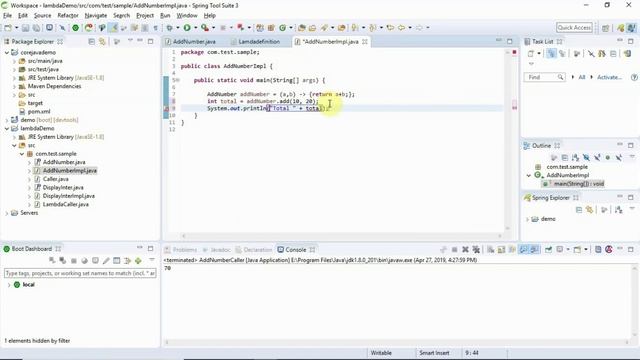Toggle Show Console on standard error change

pyautogui.click(x=534, y=249)
